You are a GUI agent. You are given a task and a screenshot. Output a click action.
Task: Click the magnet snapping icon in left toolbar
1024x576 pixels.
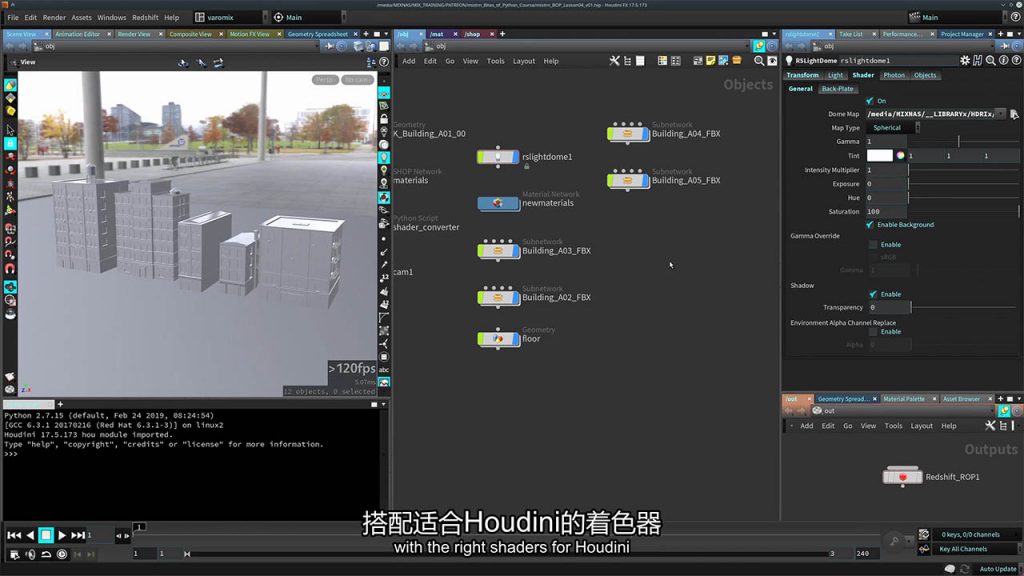tap(10, 269)
